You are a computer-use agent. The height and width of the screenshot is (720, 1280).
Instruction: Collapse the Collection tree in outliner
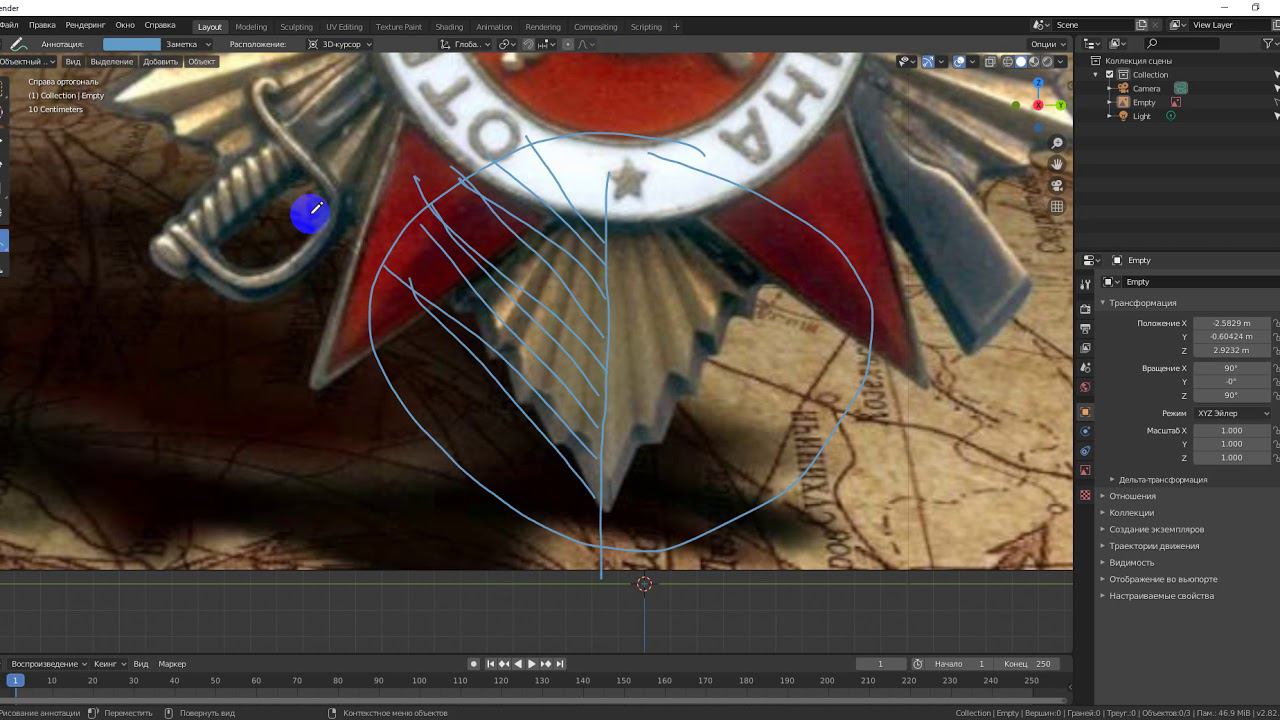tap(1096, 75)
